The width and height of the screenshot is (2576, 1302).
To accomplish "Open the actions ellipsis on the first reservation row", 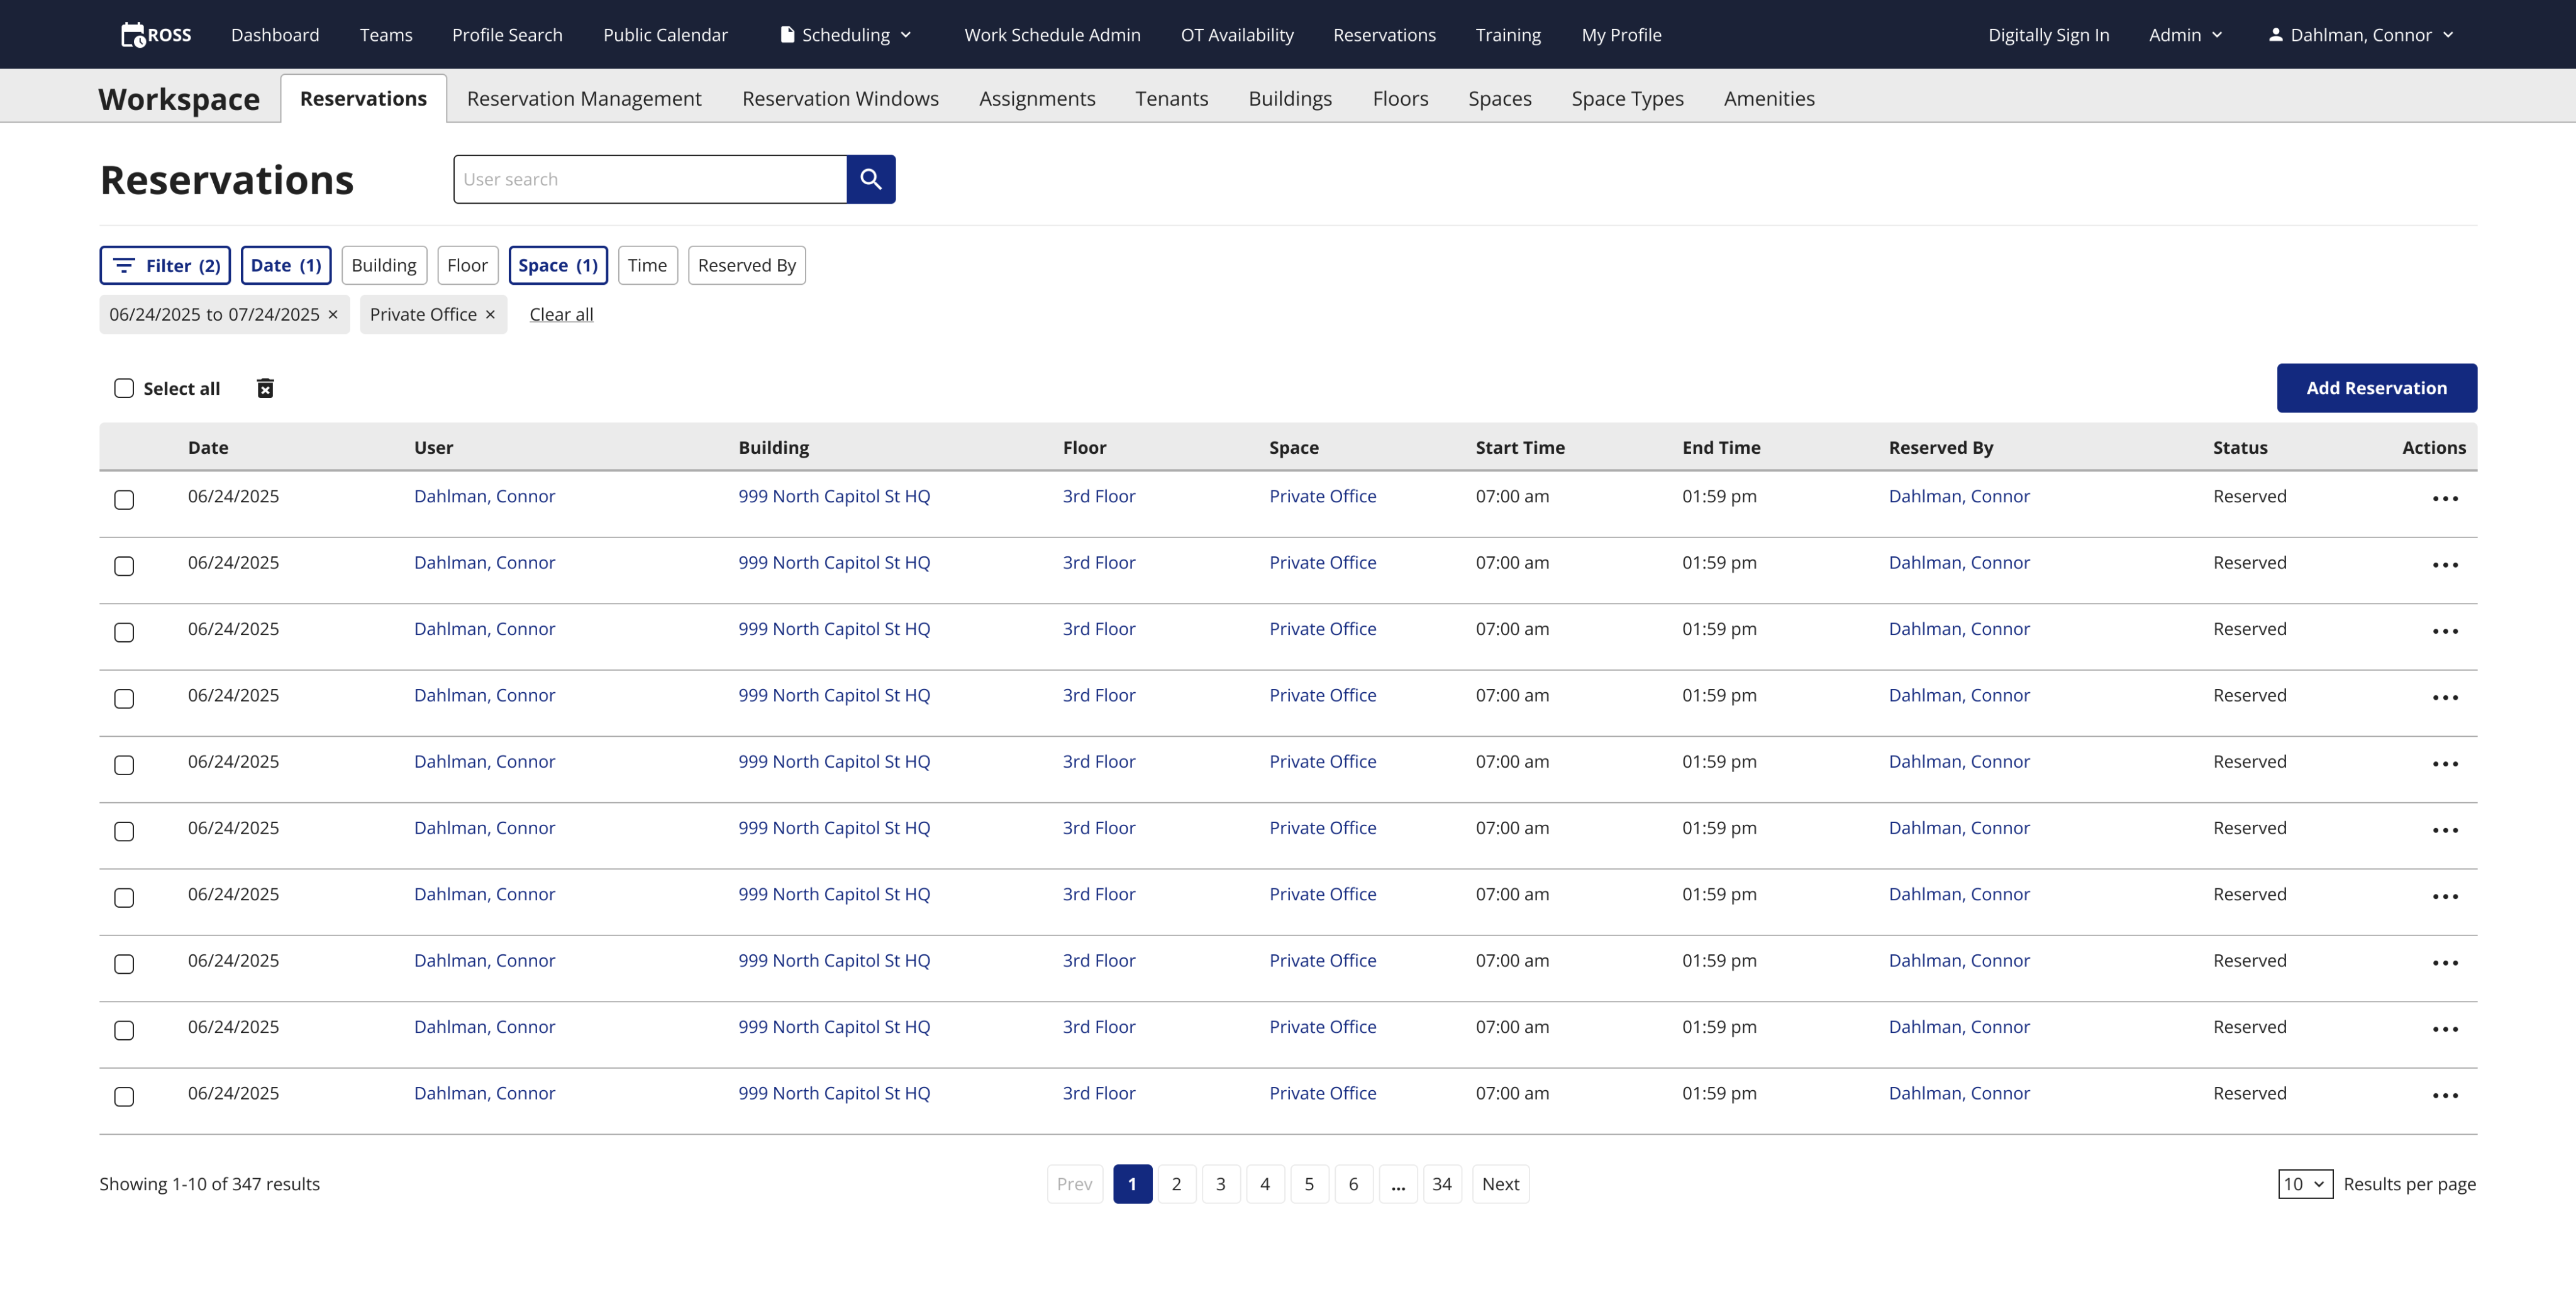I will pyautogui.click(x=2446, y=498).
